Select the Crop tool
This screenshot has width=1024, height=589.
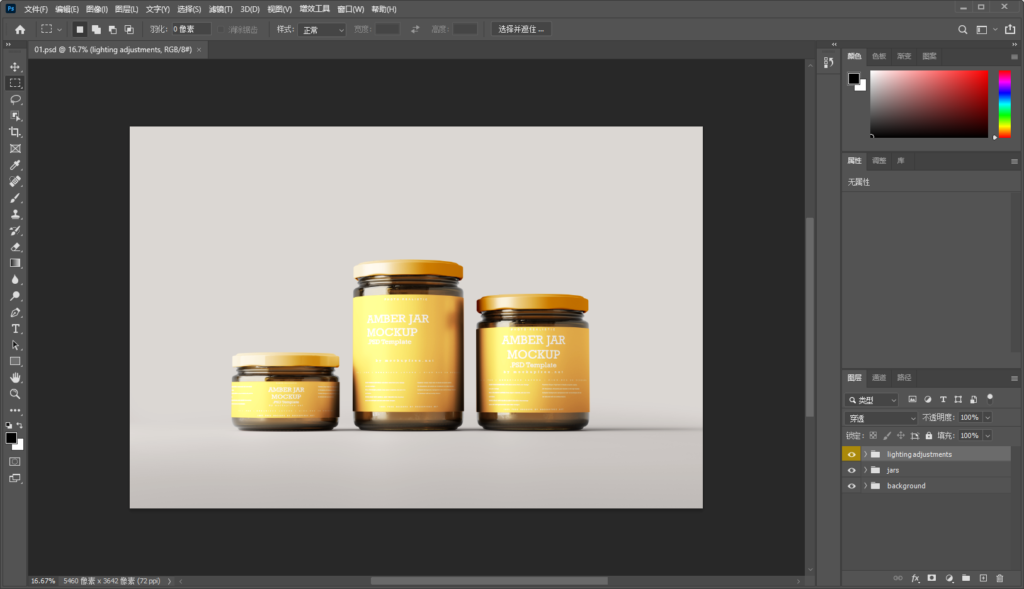(x=15, y=132)
